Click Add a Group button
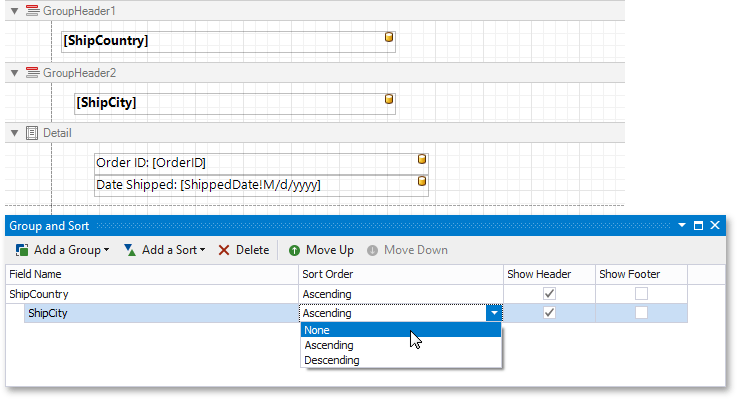 pyautogui.click(x=62, y=250)
